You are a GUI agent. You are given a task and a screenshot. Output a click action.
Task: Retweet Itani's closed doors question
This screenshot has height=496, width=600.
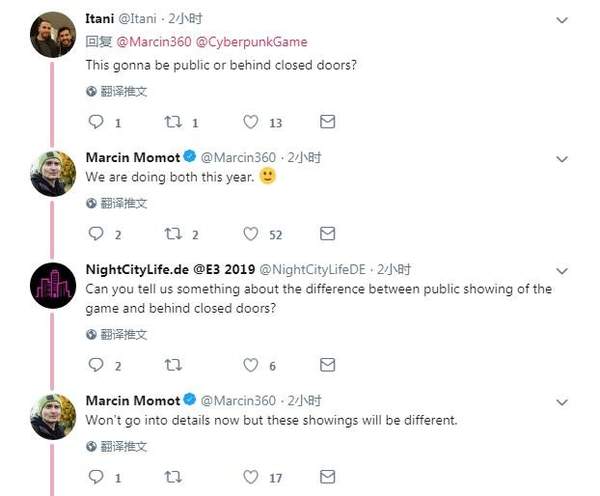click(x=172, y=122)
